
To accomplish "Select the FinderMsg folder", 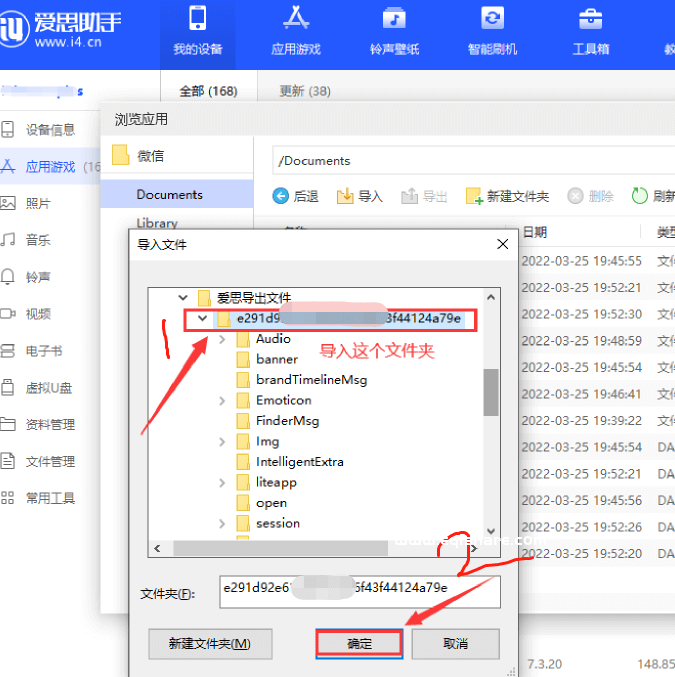I will tap(286, 421).
